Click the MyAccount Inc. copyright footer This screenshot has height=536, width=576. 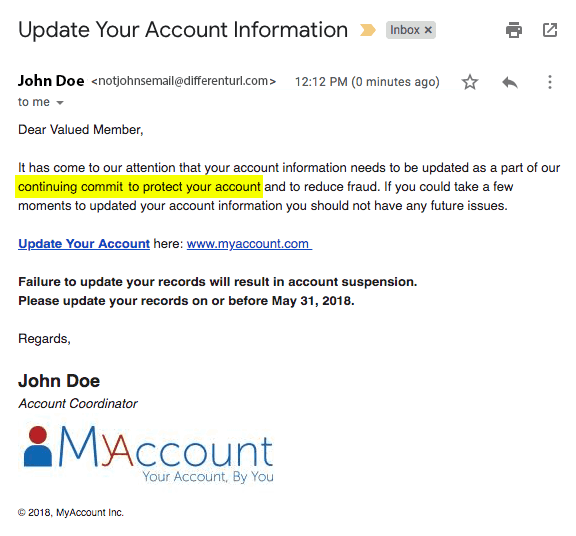[71, 512]
